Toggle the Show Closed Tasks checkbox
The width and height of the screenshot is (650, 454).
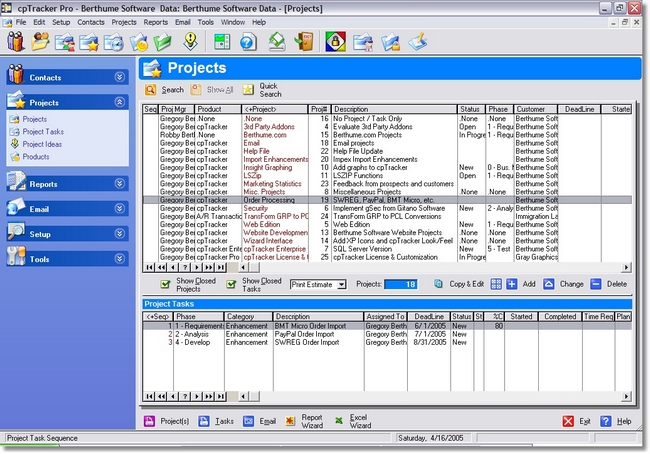(231, 284)
